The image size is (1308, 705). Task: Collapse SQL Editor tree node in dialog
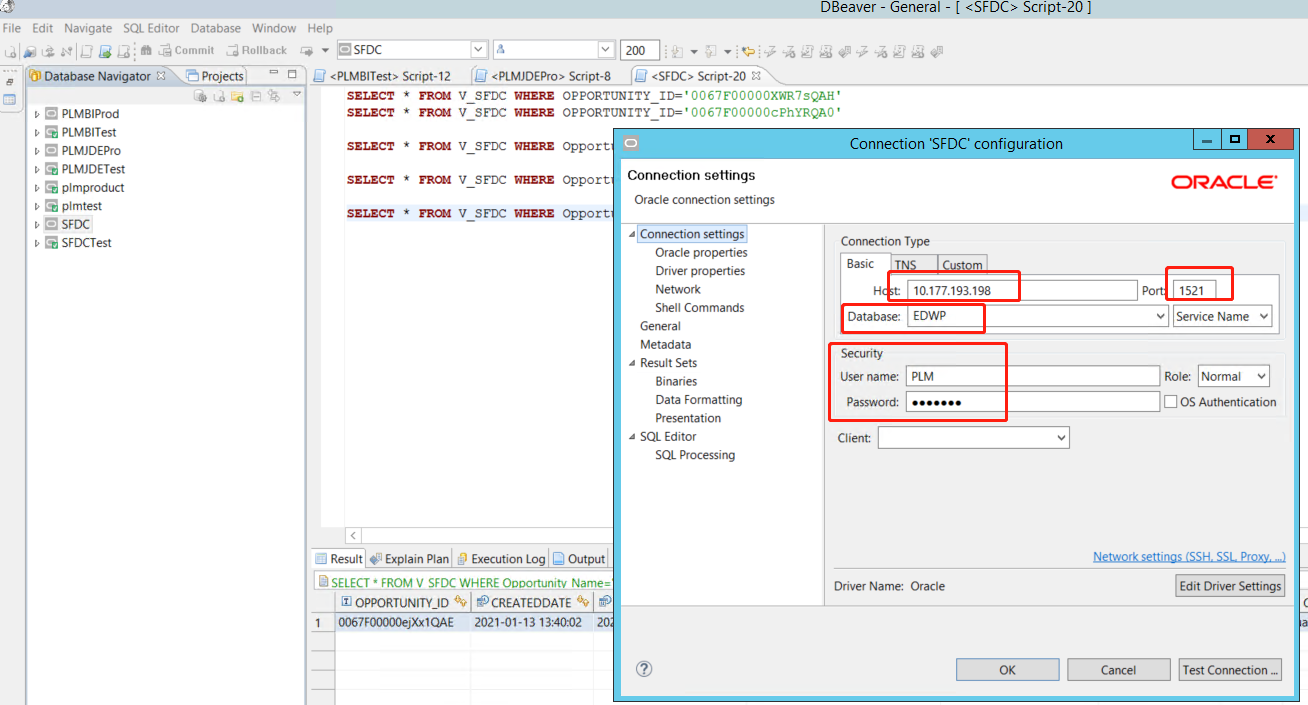coord(632,437)
